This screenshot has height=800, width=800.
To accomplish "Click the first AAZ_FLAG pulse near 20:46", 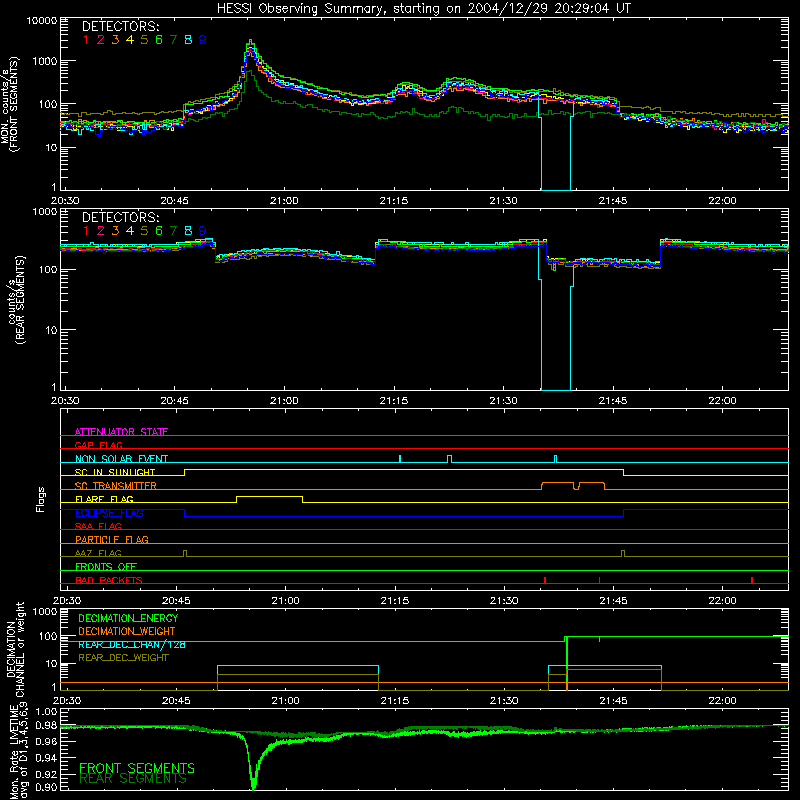I will click(185, 553).
